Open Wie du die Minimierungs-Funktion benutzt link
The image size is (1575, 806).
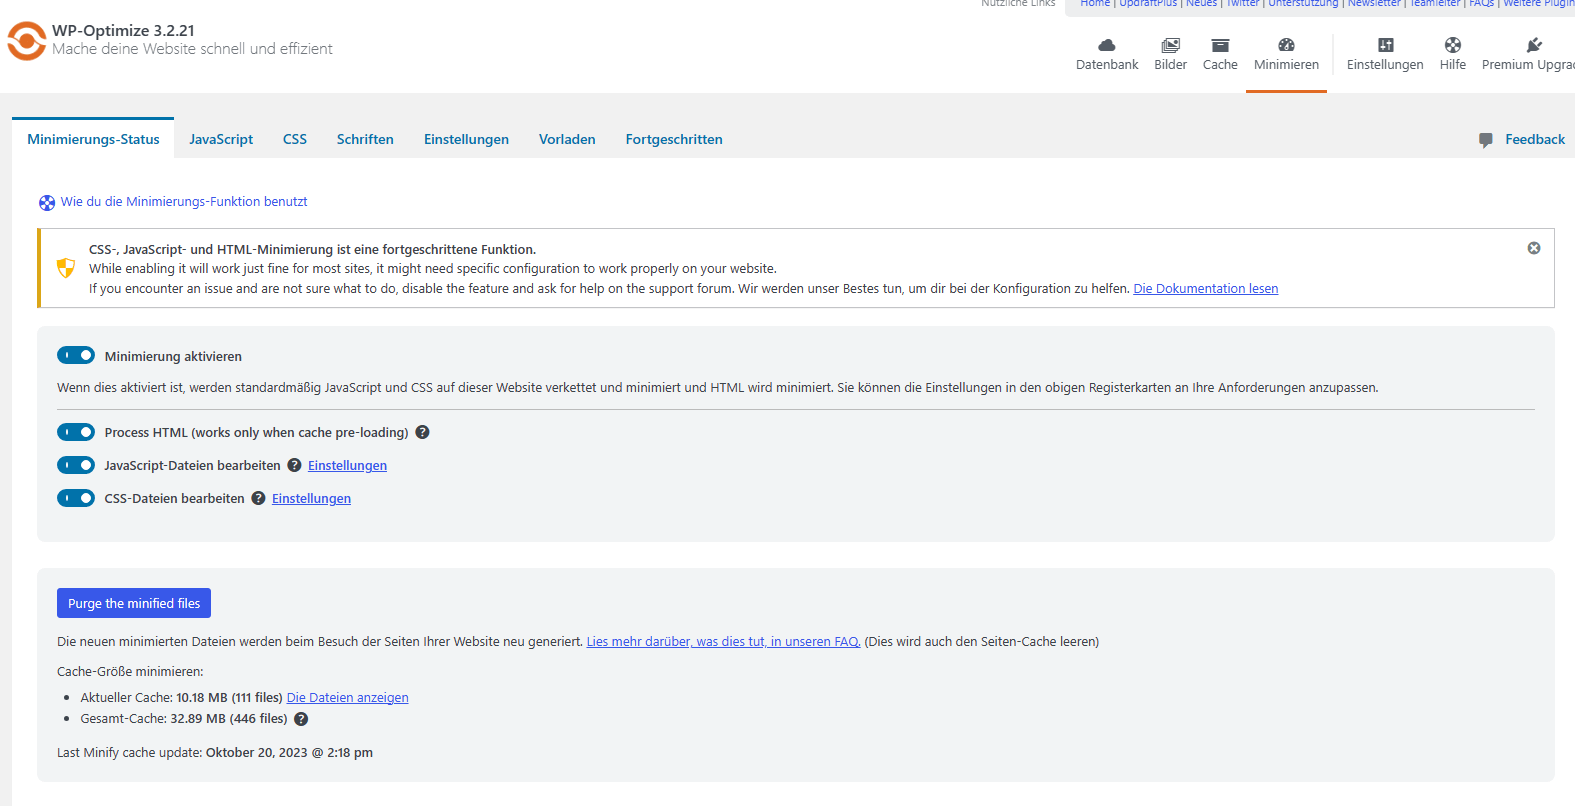point(184,202)
